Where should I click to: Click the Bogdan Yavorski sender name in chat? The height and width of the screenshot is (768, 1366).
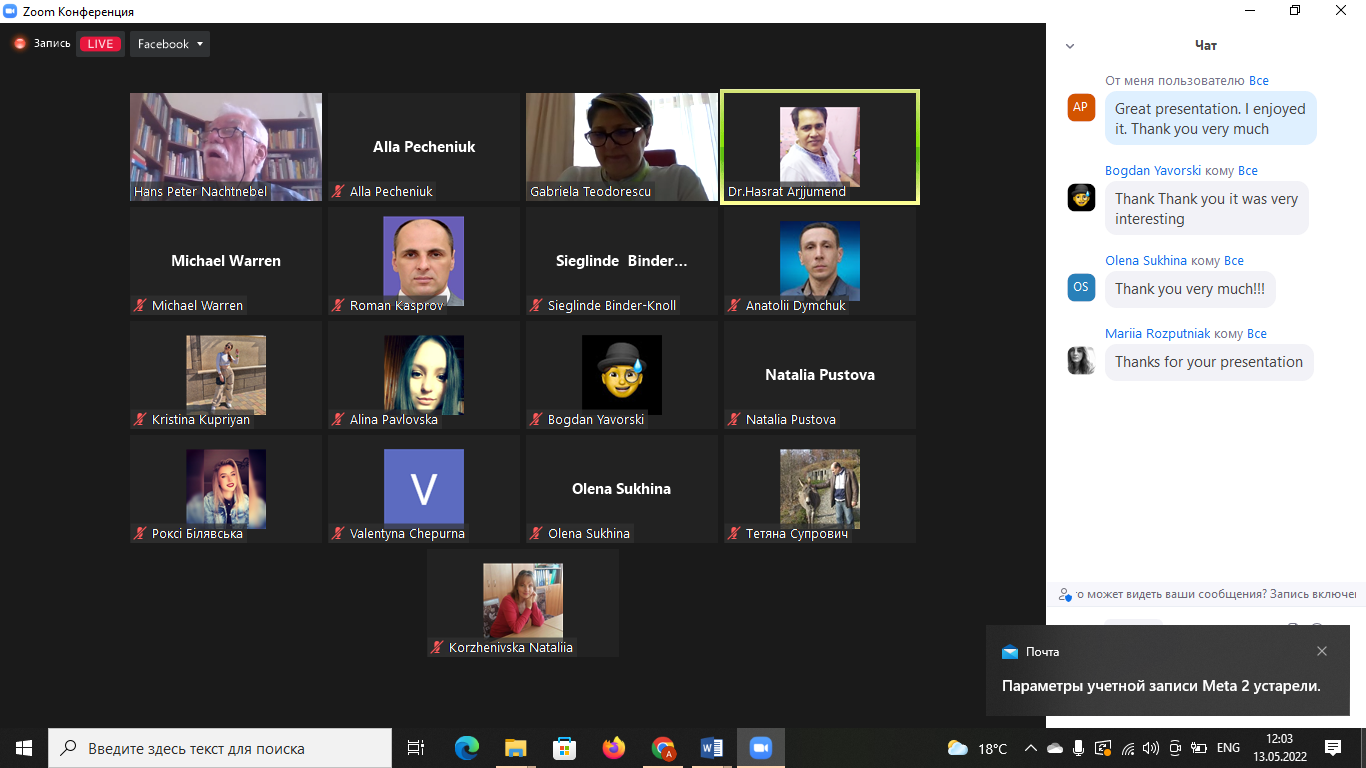(1152, 171)
